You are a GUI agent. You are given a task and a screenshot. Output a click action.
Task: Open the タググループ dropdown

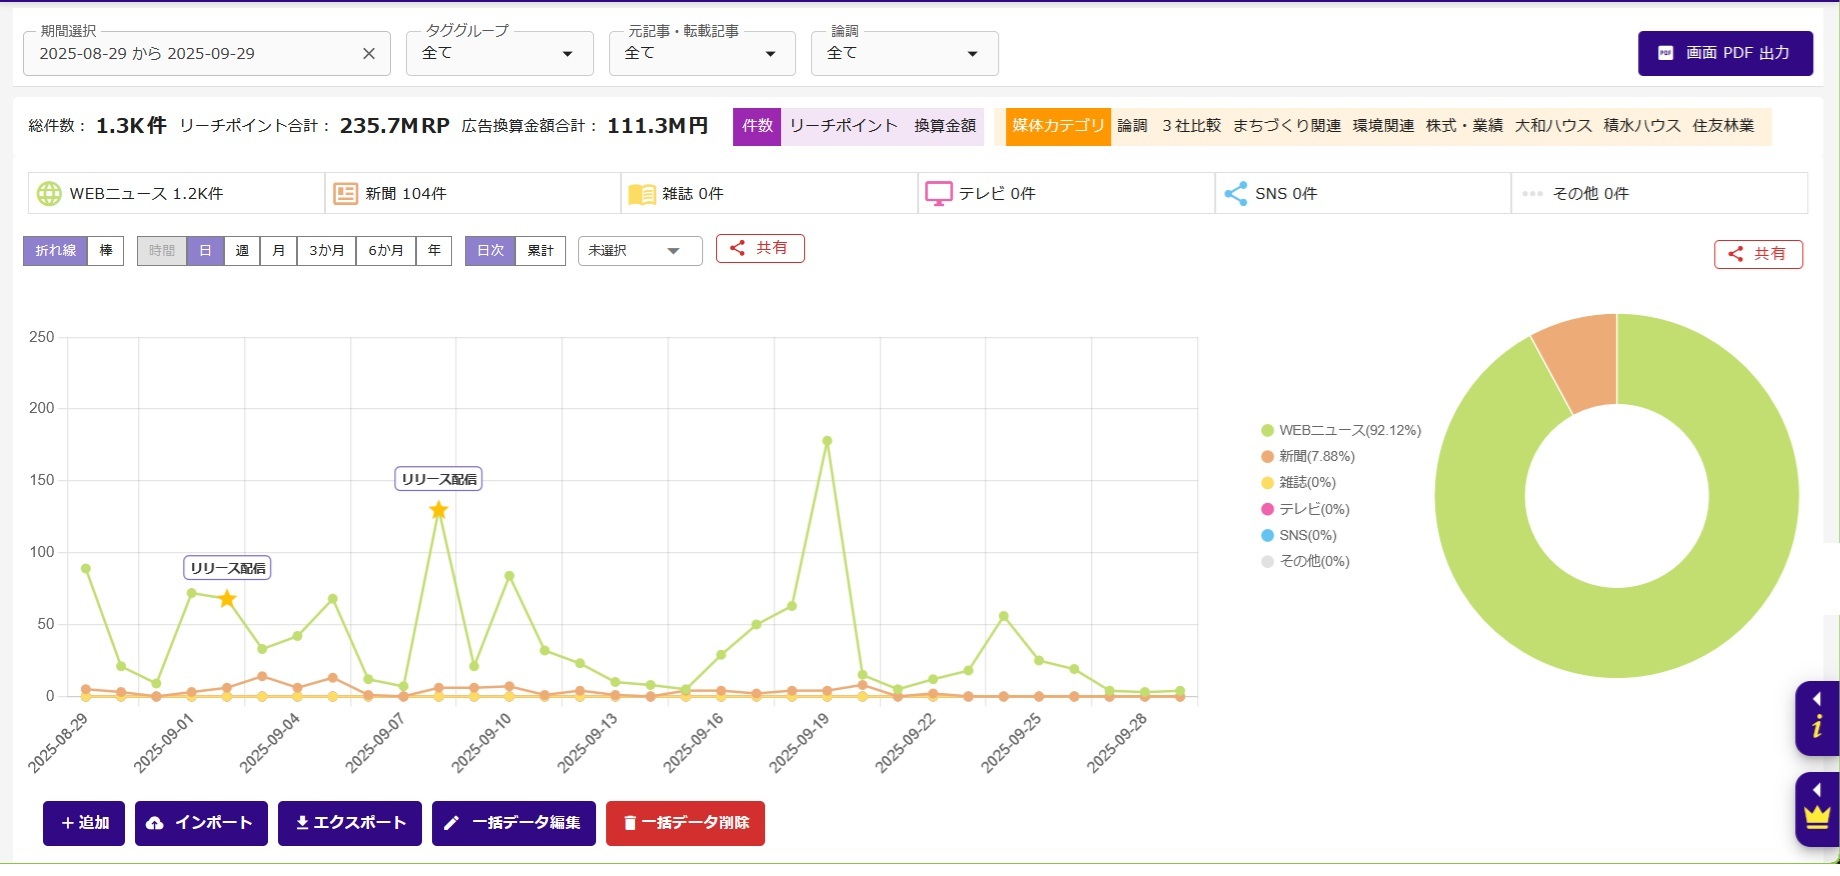[500, 54]
